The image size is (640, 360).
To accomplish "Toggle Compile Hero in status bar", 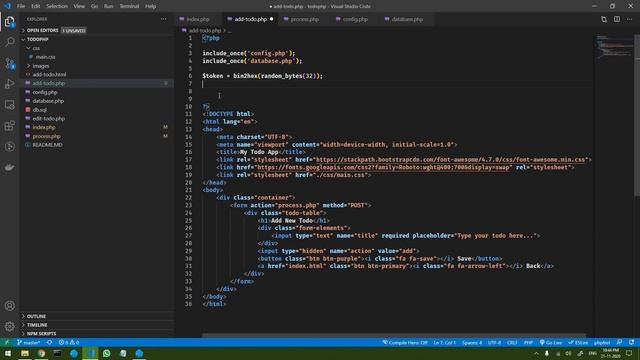I will 405,342.
